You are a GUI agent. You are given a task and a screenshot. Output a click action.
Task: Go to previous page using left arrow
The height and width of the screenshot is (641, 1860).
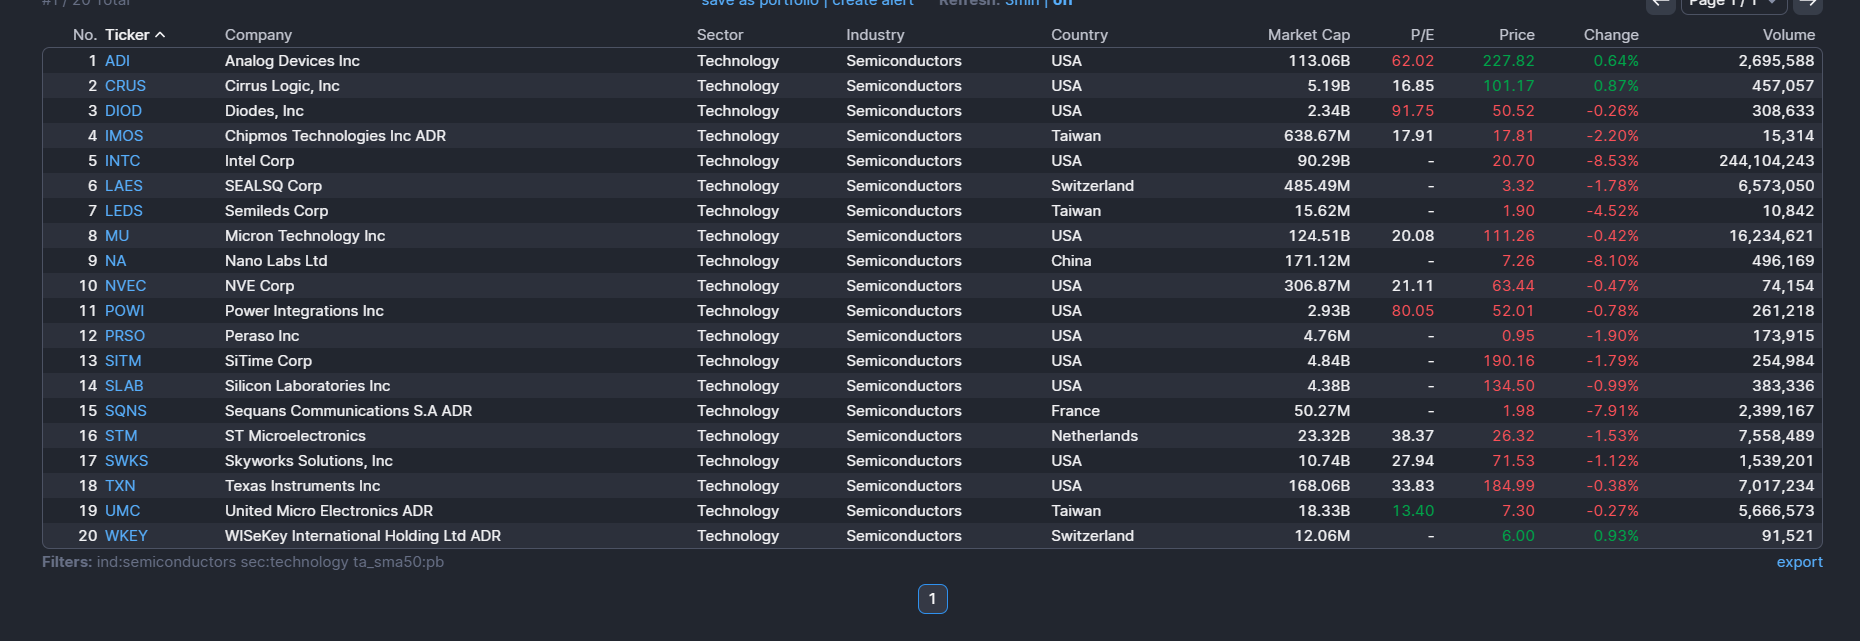tap(1661, 4)
